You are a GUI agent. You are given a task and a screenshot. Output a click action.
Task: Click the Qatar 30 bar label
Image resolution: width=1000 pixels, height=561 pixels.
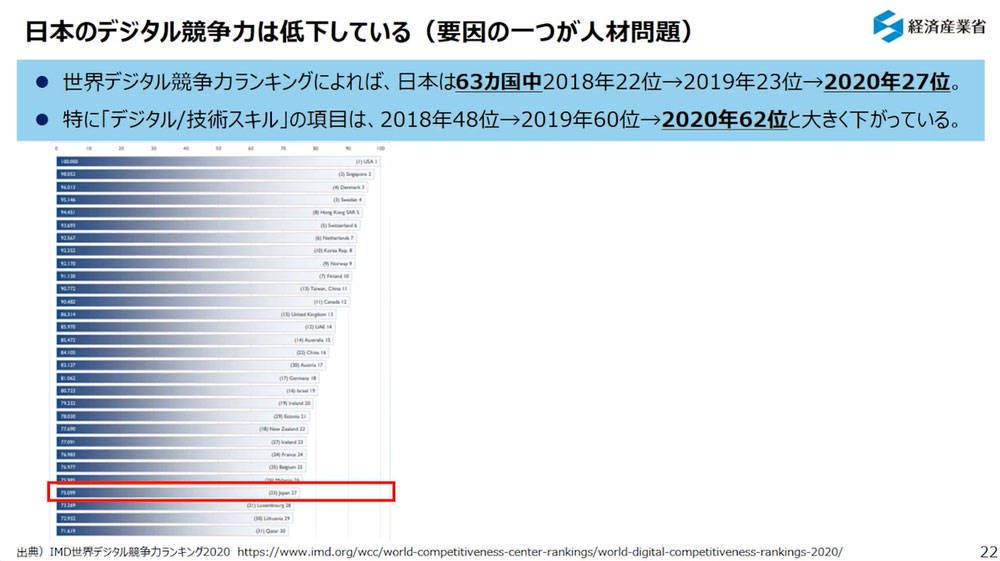click(x=270, y=531)
